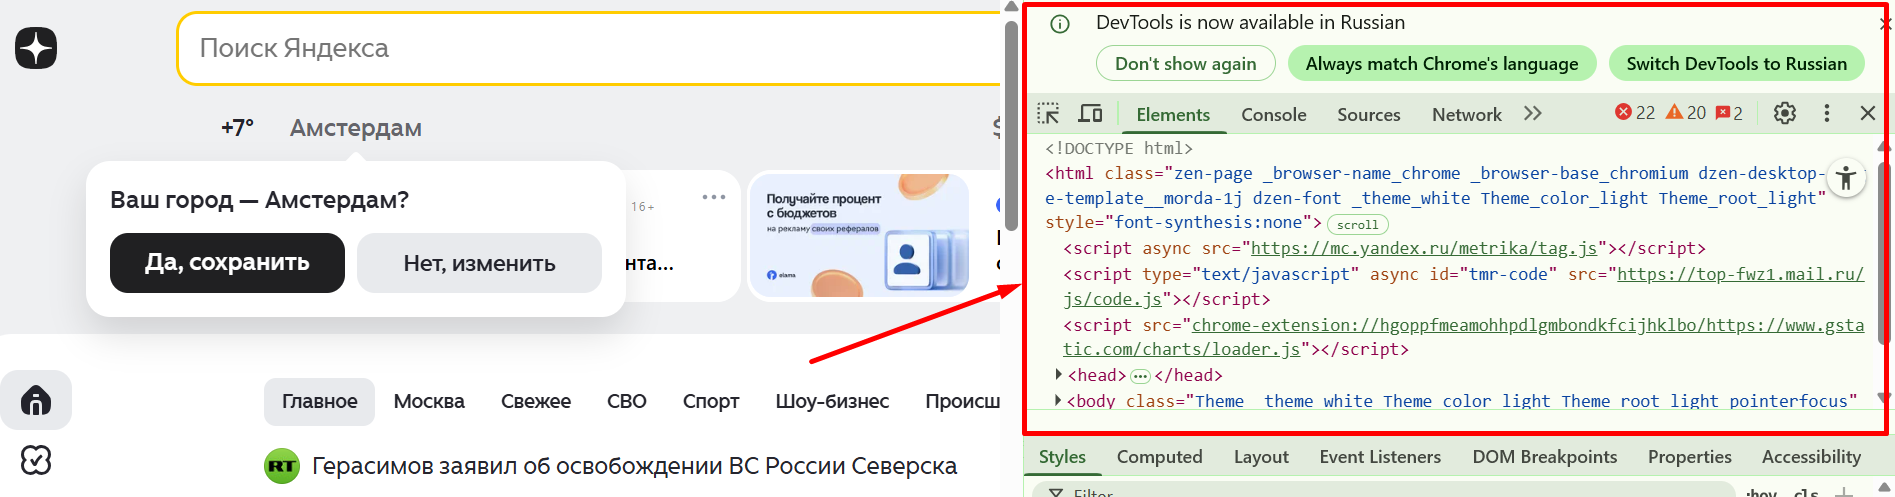Click the Dzen star logo icon

[x=36, y=48]
